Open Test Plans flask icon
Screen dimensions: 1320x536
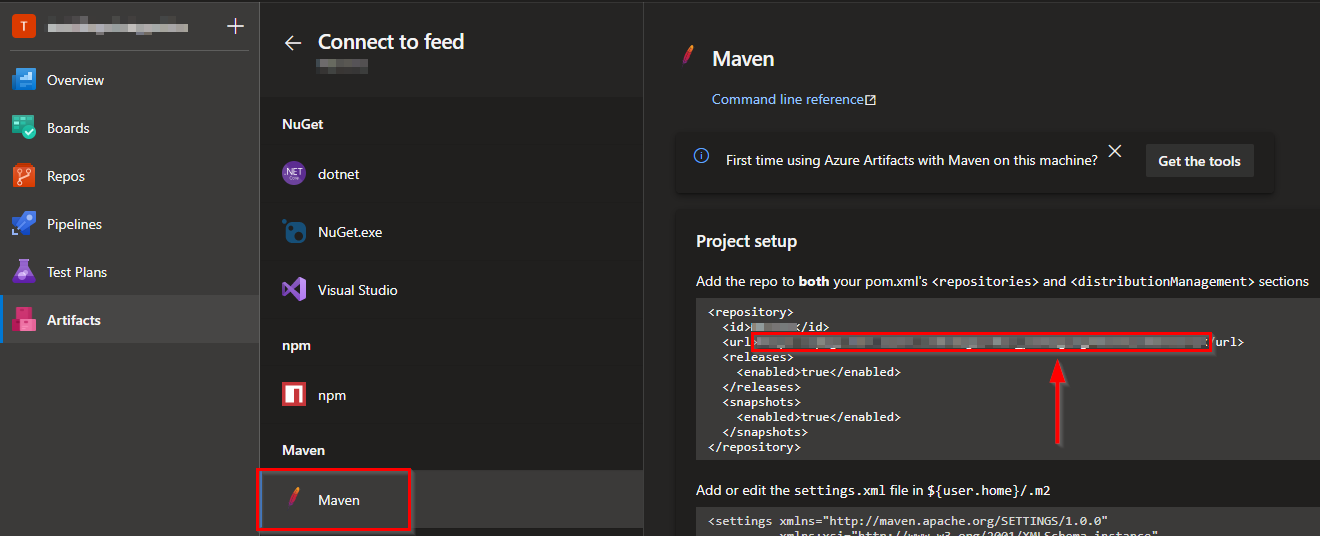tap(24, 272)
